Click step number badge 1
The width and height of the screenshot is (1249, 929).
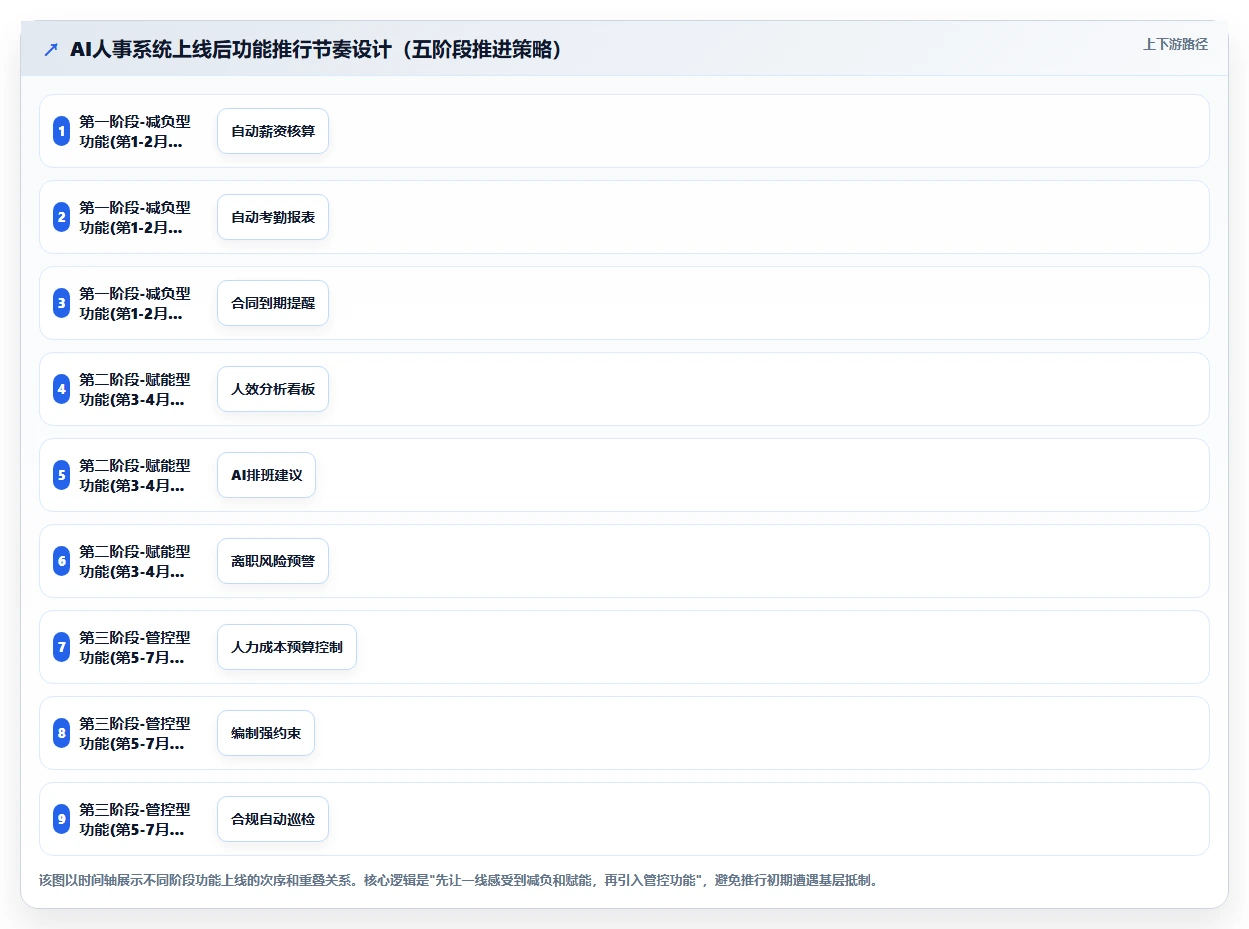tap(61, 131)
